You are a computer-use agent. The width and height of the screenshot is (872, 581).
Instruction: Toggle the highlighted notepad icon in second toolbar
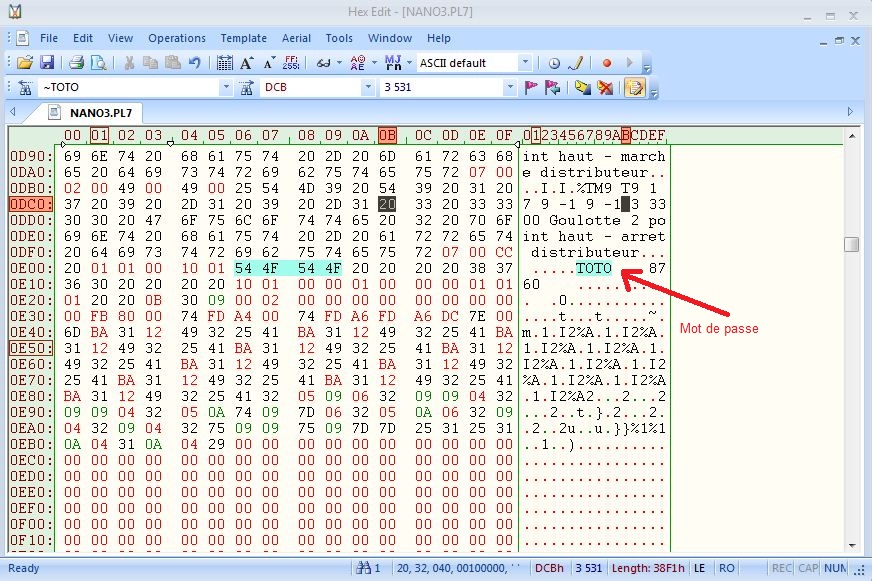pyautogui.click(x=633, y=88)
